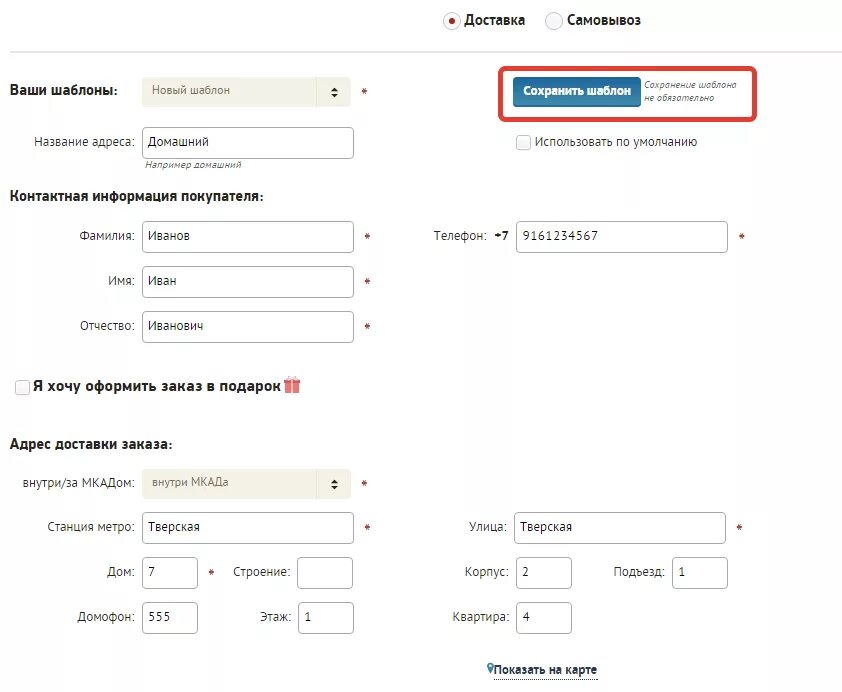Open the Новый шаблон templates dropdown
This screenshot has height=692, width=842.
coord(246,92)
